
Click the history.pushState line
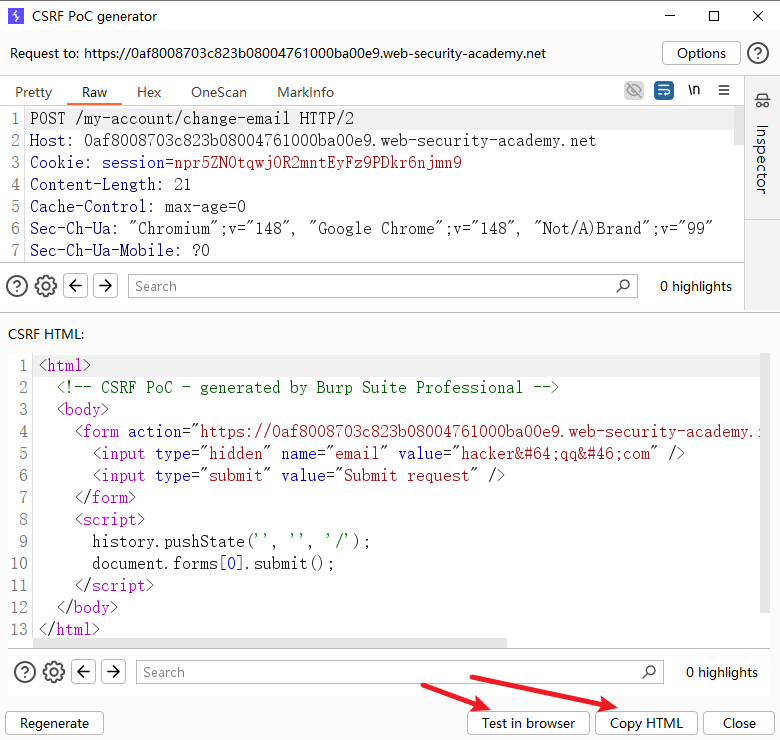click(231, 541)
